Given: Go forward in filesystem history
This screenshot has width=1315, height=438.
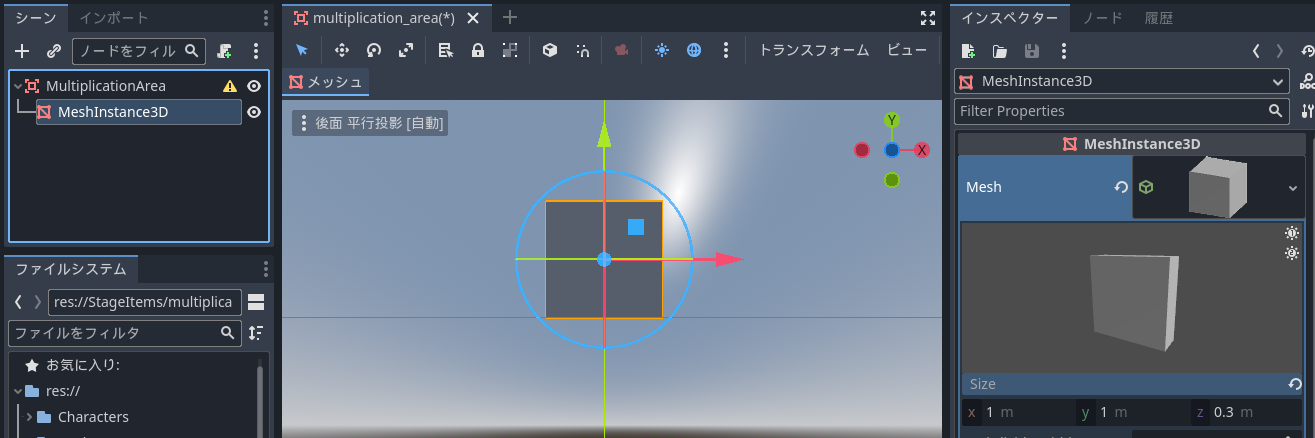Looking at the screenshot, I should (38, 301).
